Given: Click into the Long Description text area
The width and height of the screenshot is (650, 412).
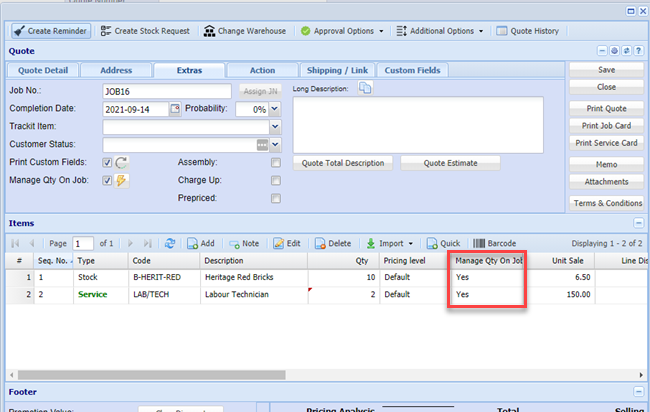Looking at the screenshot, I should coord(417,125).
